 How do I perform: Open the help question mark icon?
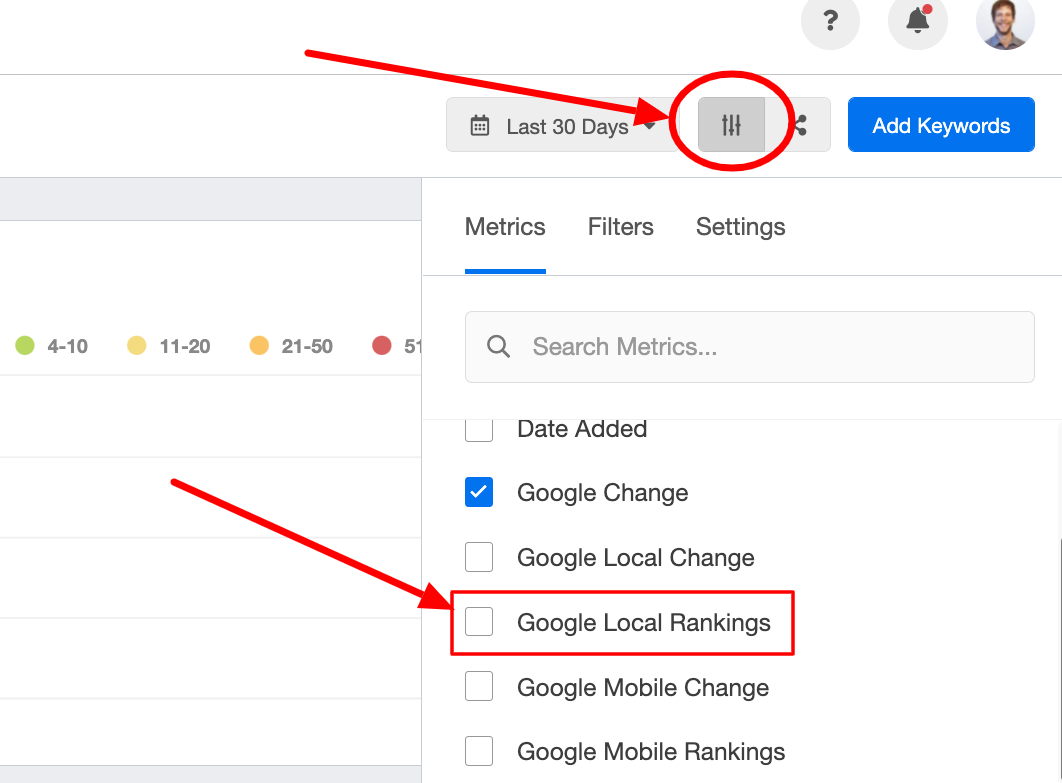[830, 22]
